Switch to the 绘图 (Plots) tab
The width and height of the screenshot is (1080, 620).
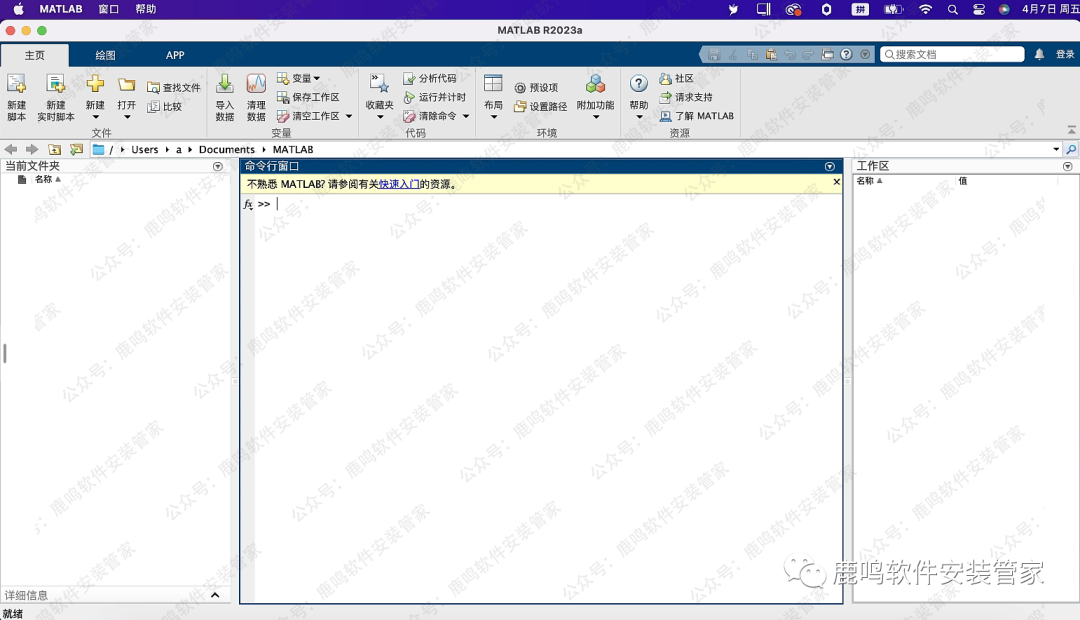click(105, 55)
